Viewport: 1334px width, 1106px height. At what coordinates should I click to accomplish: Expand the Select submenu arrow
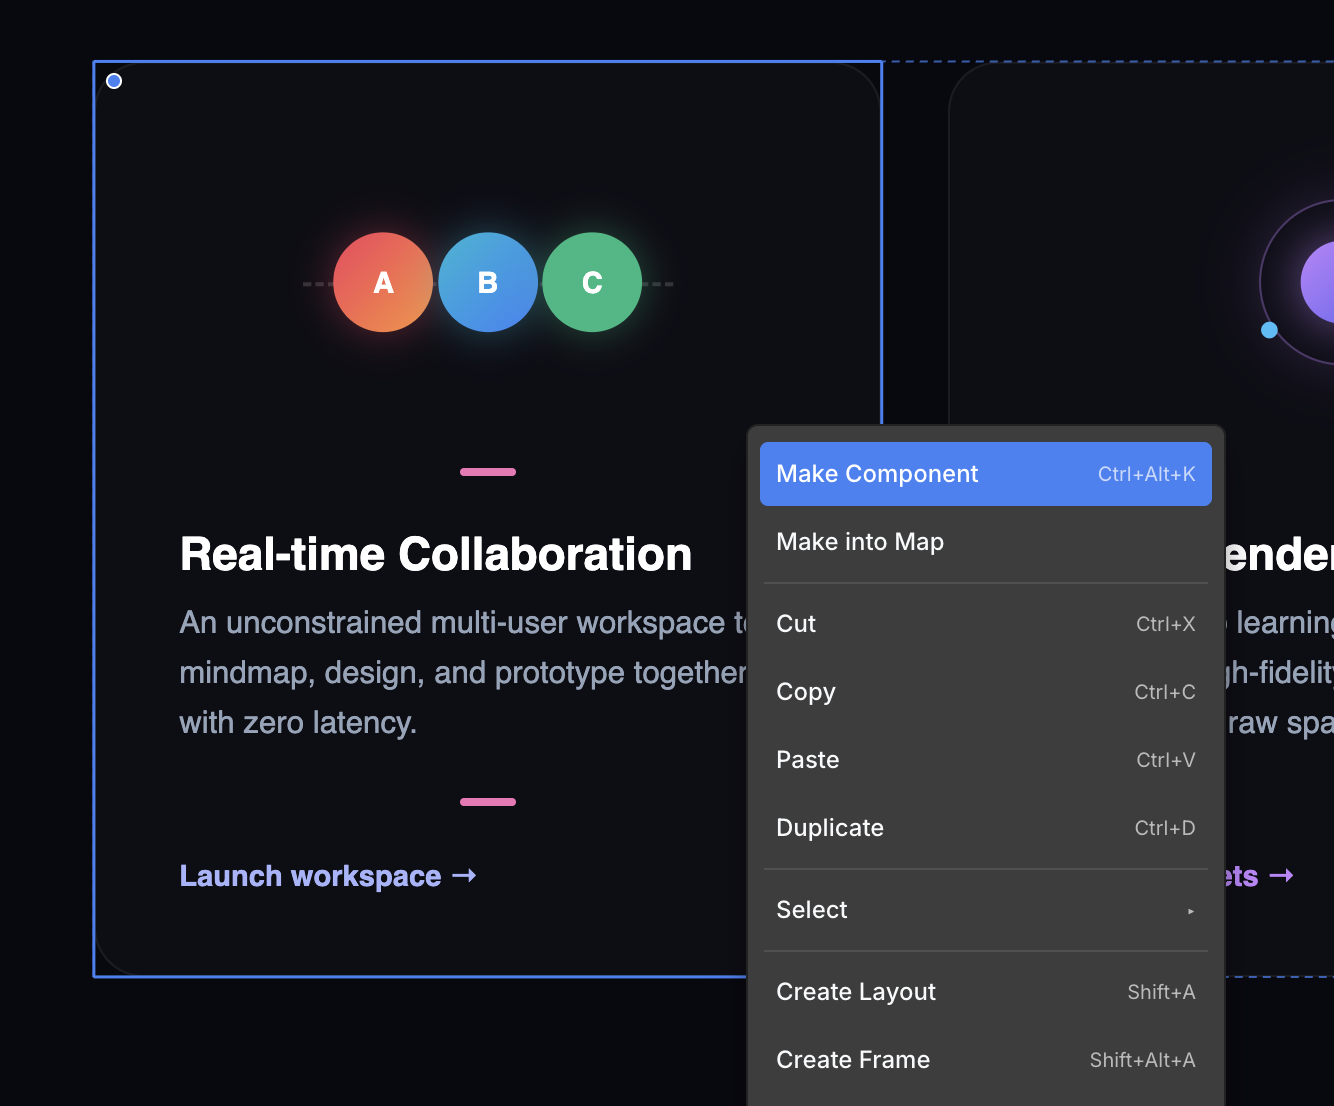point(1190,911)
